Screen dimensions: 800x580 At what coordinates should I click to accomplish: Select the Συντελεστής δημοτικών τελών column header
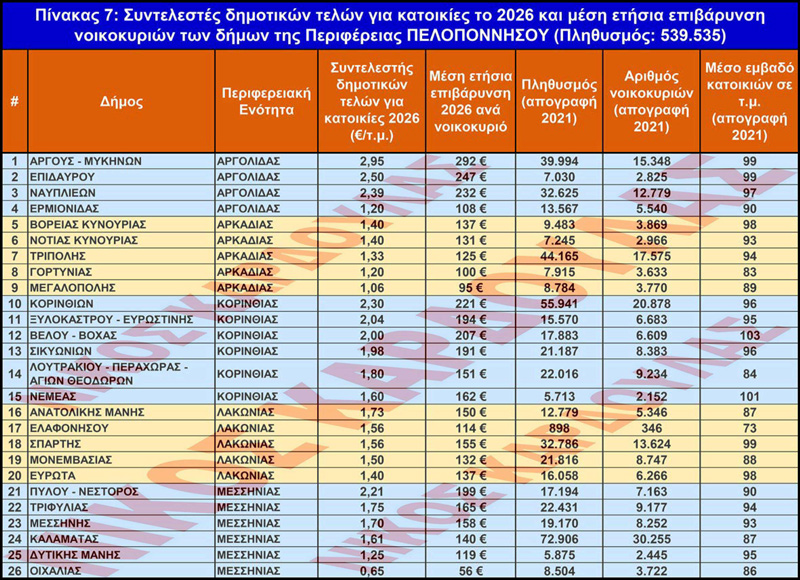pyautogui.click(x=374, y=101)
